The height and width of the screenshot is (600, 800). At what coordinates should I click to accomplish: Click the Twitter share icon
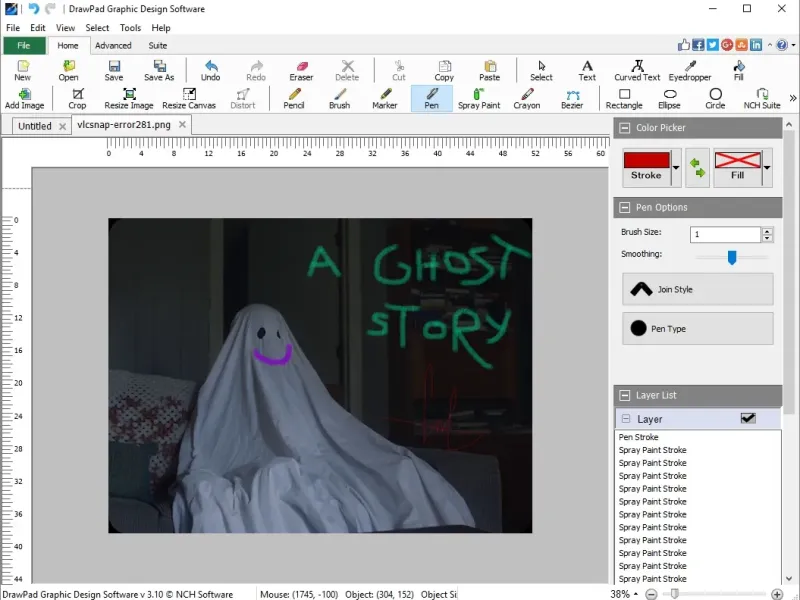pyautogui.click(x=712, y=45)
